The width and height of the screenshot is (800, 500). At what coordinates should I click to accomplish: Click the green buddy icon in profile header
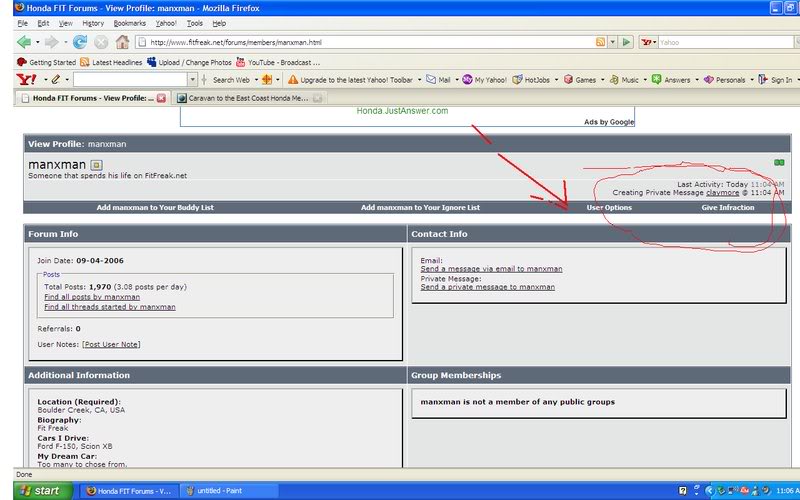pos(779,163)
